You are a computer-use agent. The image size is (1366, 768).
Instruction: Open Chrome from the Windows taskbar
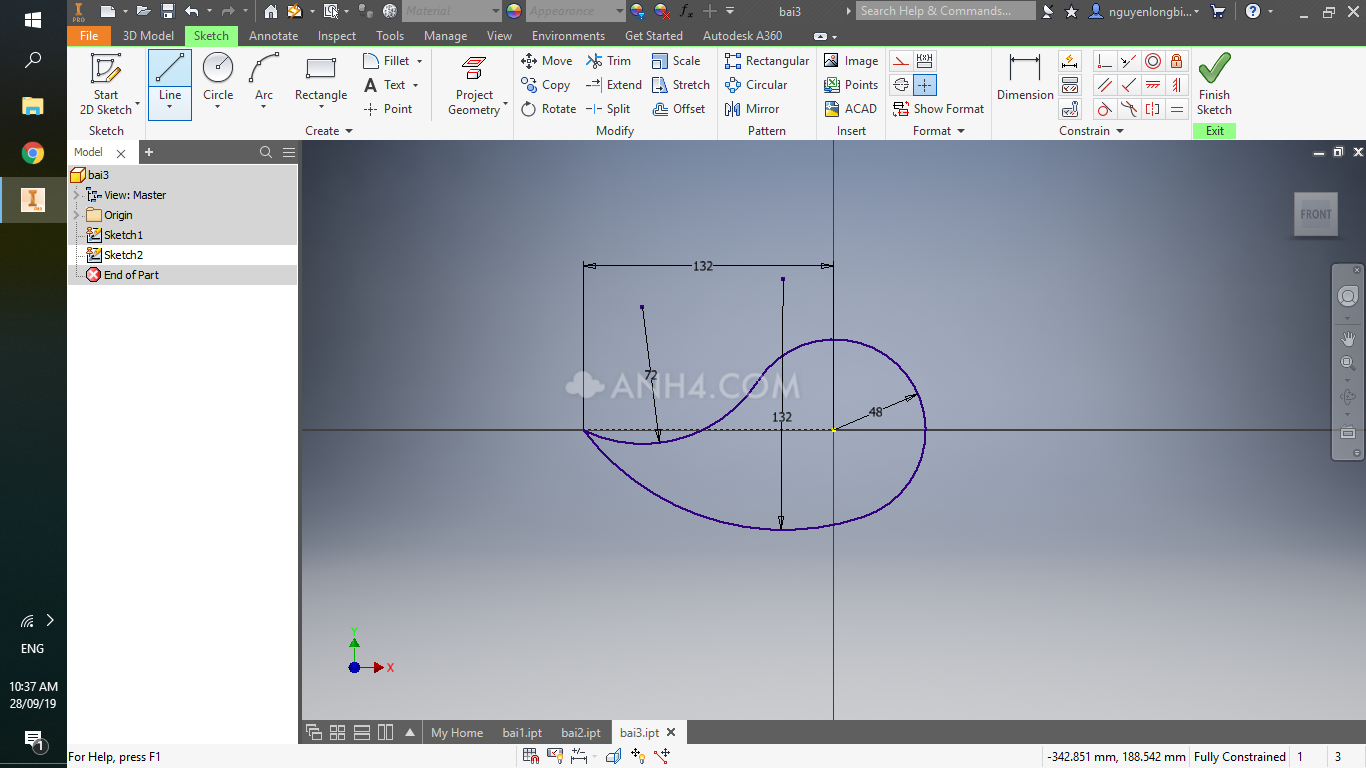point(33,153)
